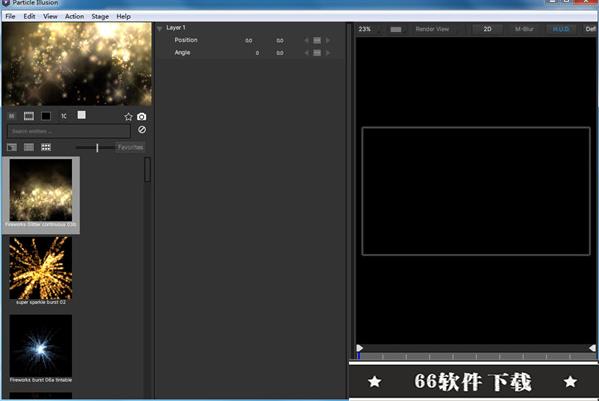Screen dimensions: 599x401
Task: Click the black preview background swatch
Action: (x=46, y=116)
